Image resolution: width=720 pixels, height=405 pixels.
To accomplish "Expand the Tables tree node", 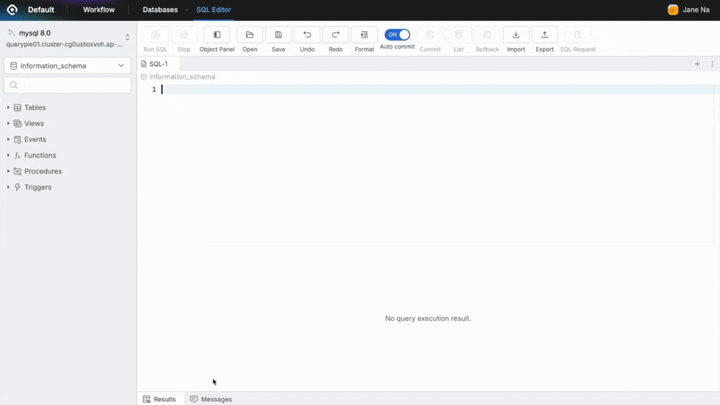I will coord(8,107).
